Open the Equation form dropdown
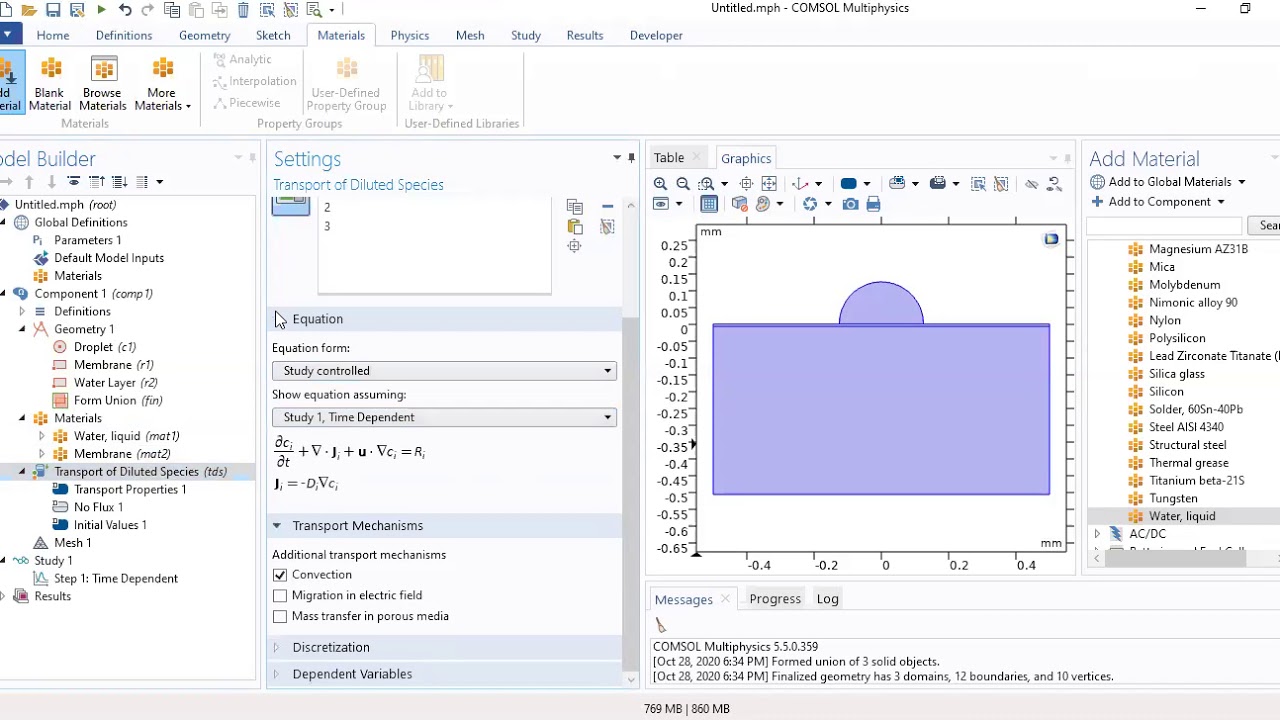This screenshot has height=720, width=1280. tap(444, 371)
